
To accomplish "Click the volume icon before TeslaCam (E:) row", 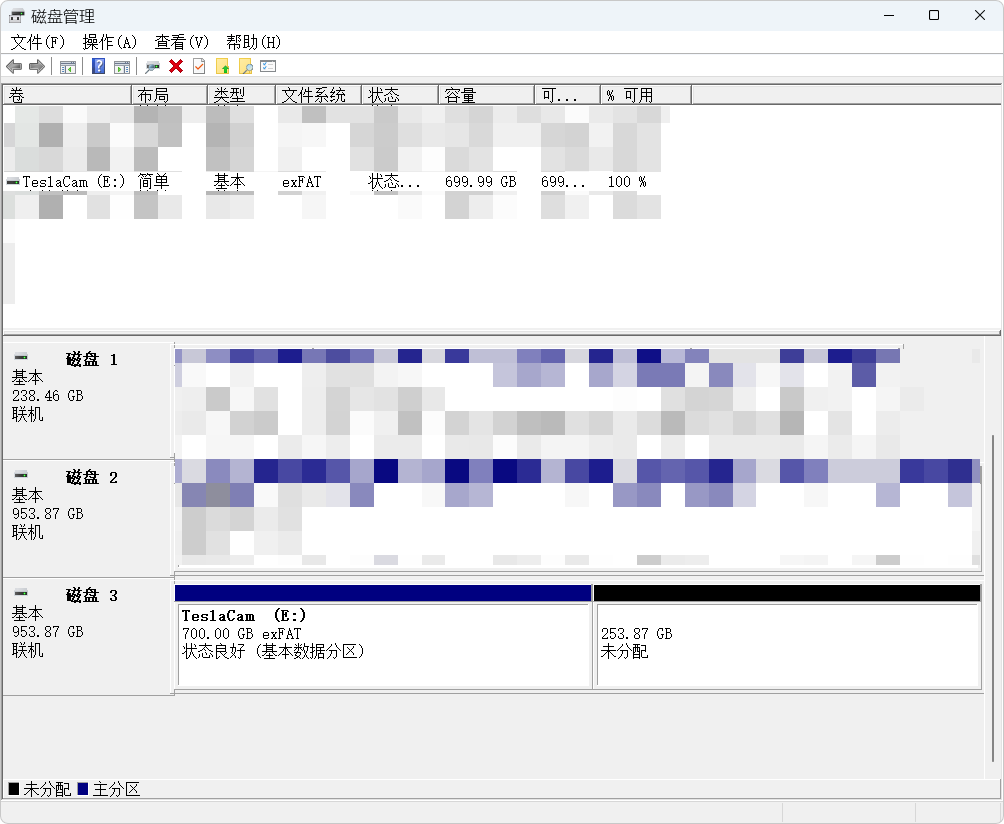I will point(13,182).
